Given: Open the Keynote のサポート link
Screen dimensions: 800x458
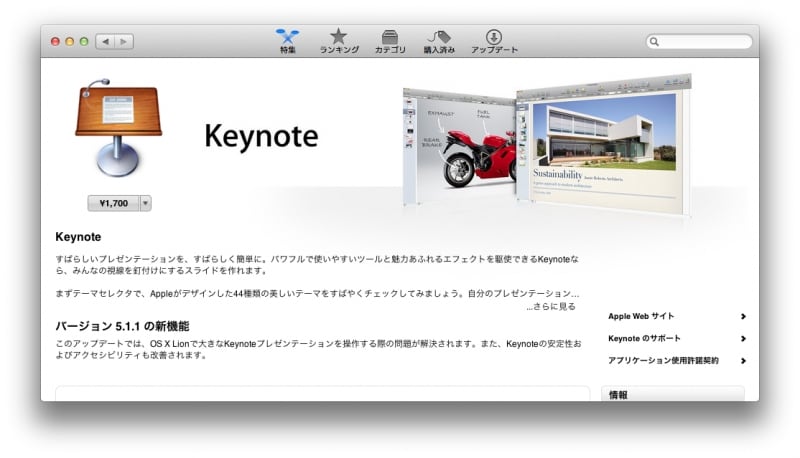Looking at the screenshot, I should [644, 338].
